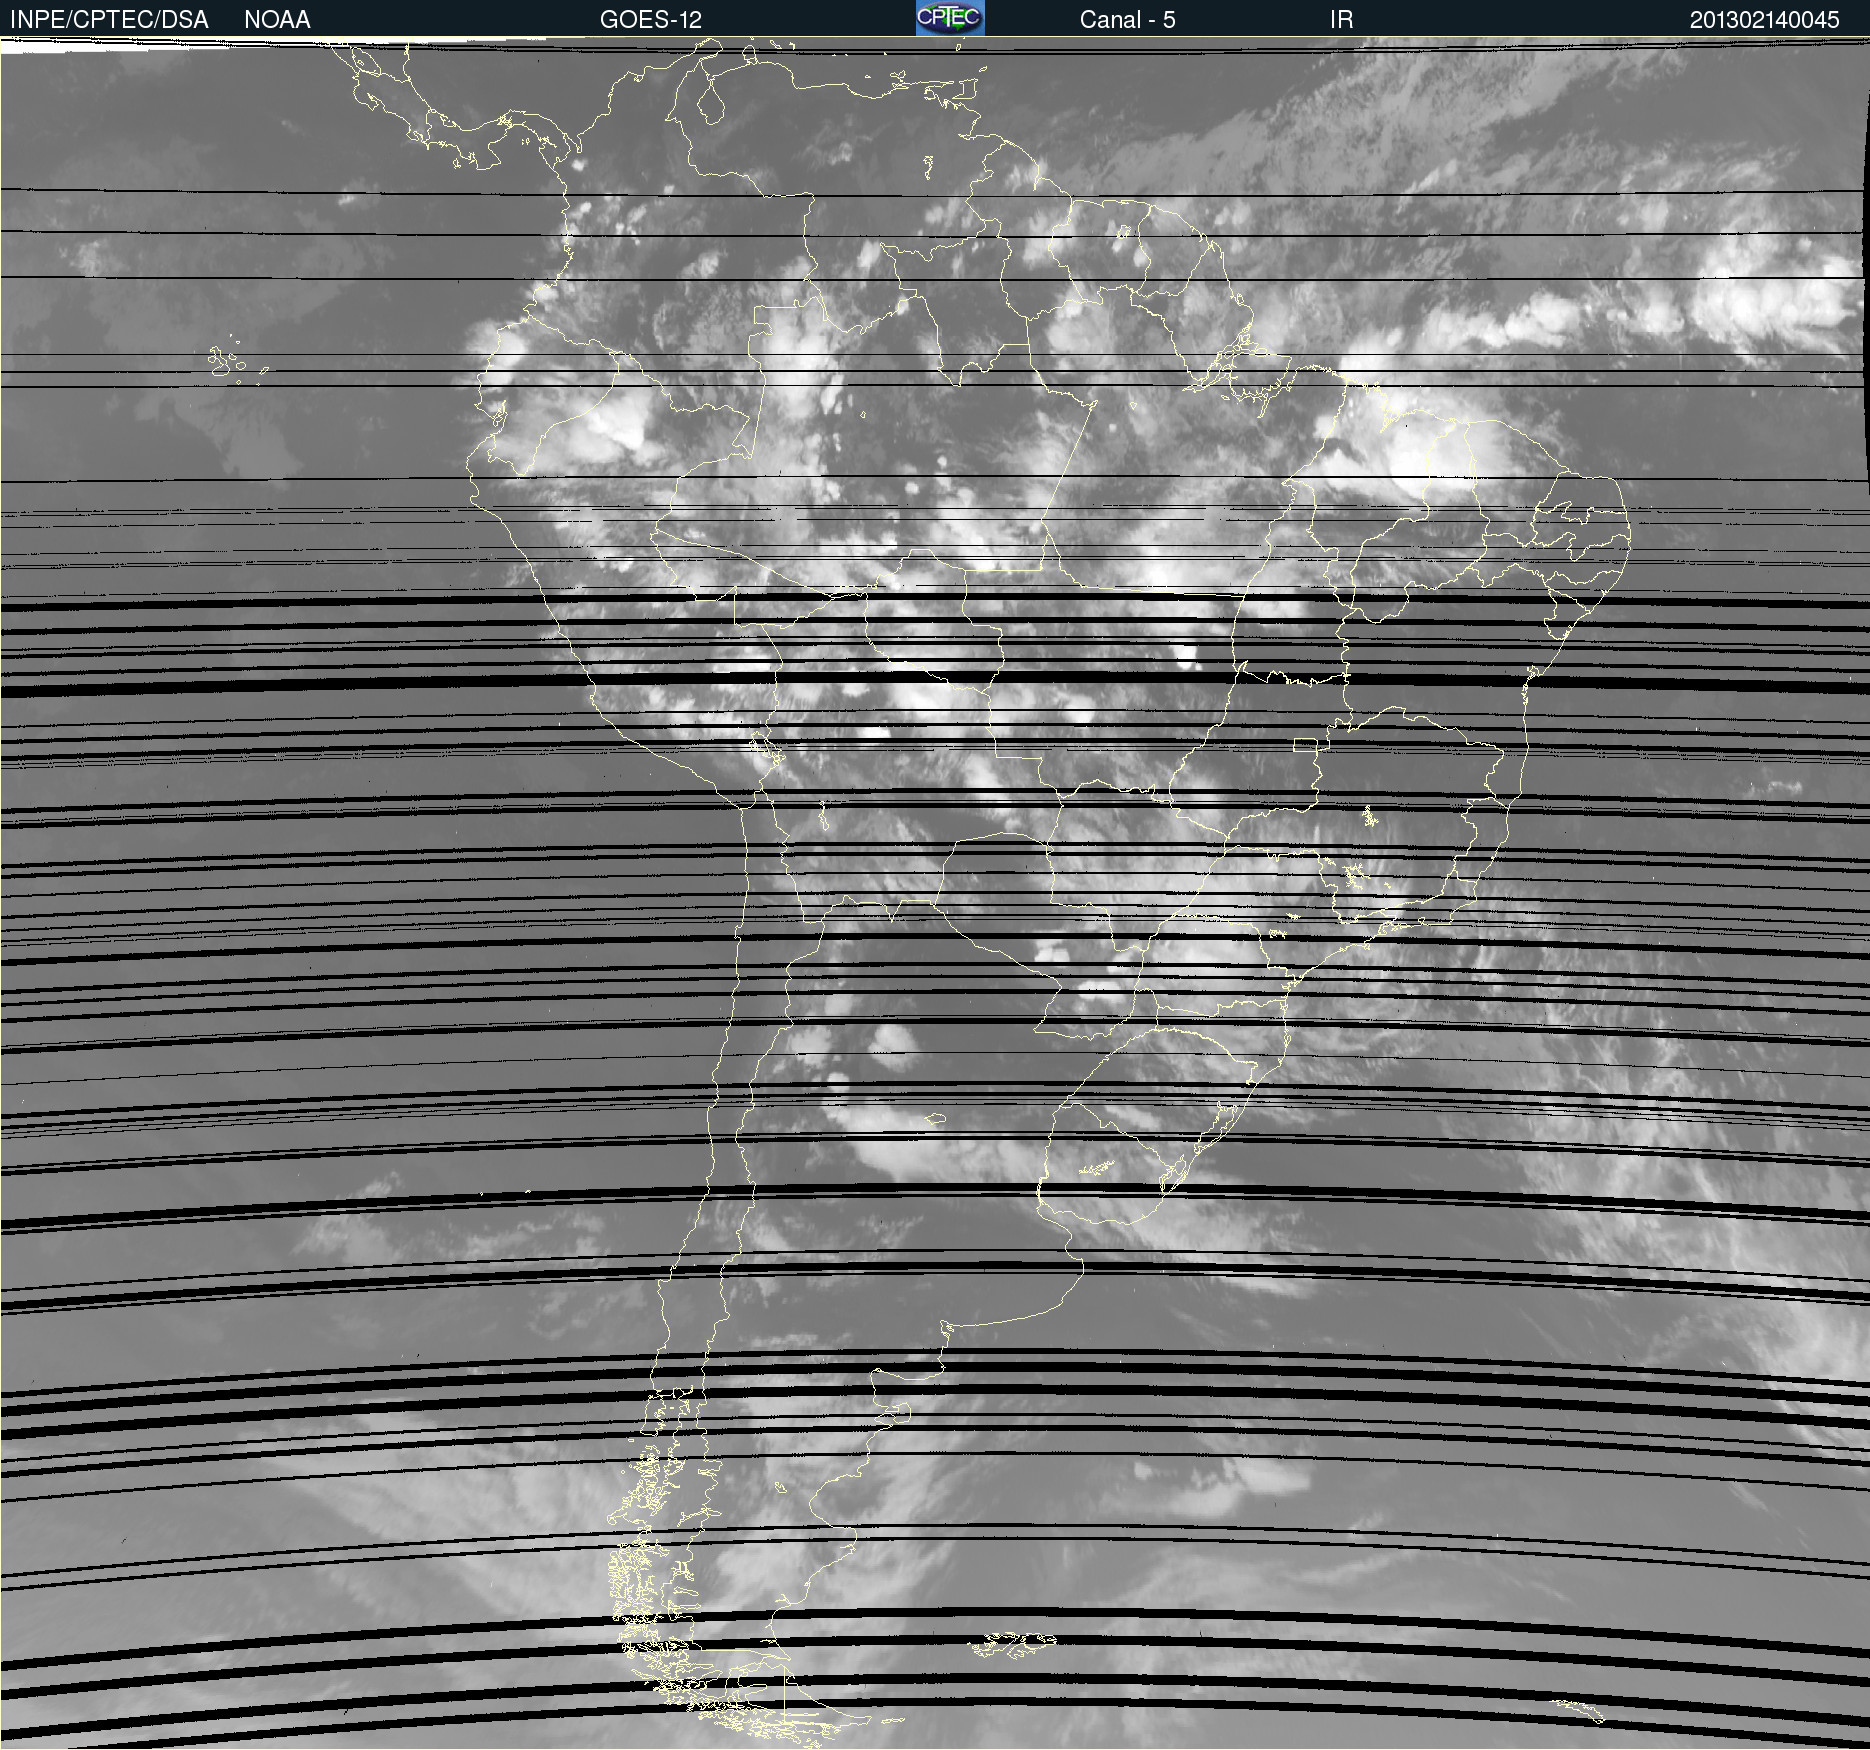Click the INPE/CPTEC/DSA header text

coord(109,20)
